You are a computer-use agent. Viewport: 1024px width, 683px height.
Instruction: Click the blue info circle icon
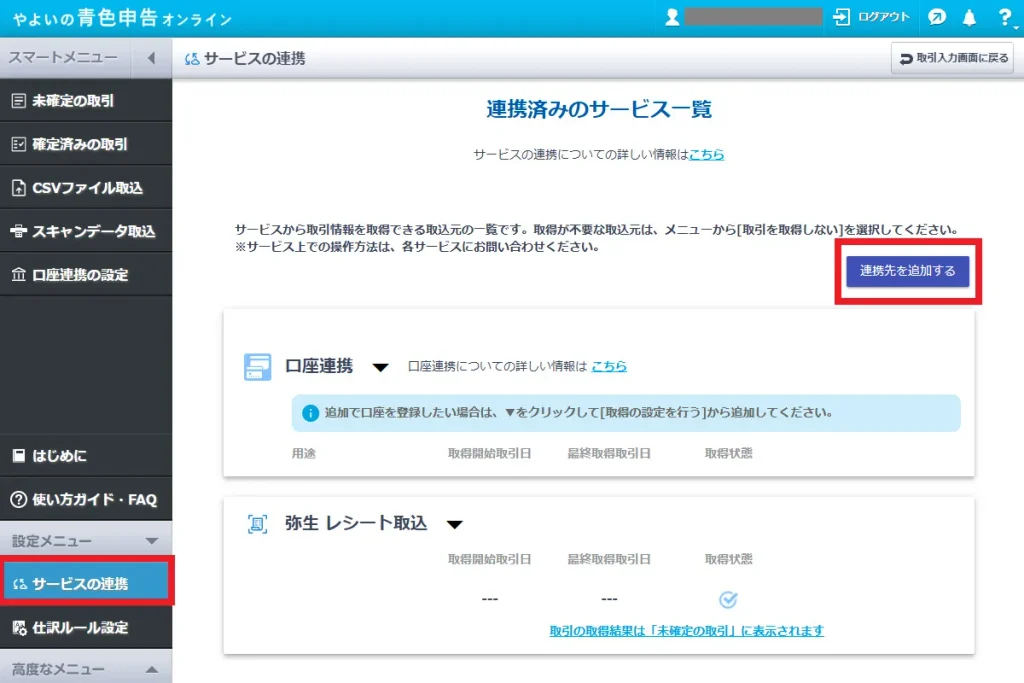[x=310, y=413]
